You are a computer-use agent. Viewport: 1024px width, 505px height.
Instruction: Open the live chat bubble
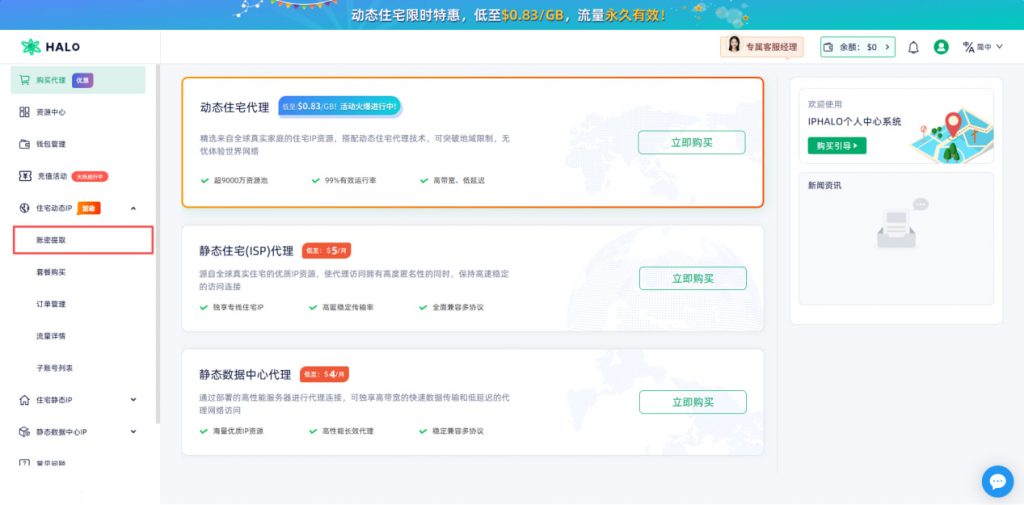(x=997, y=481)
